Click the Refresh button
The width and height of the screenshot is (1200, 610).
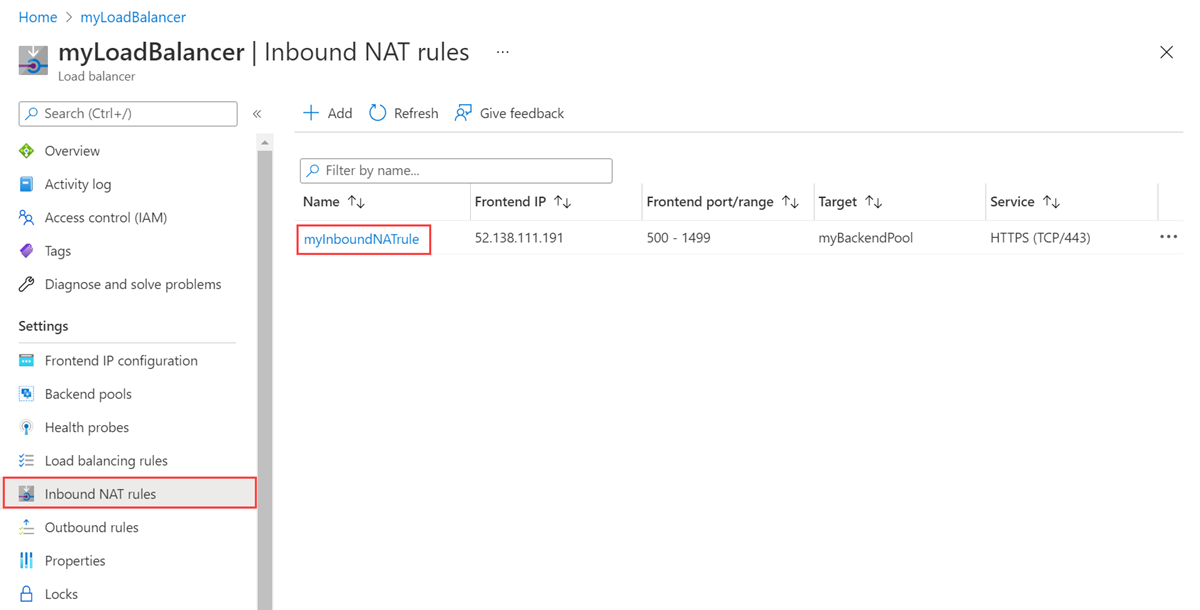(x=403, y=113)
